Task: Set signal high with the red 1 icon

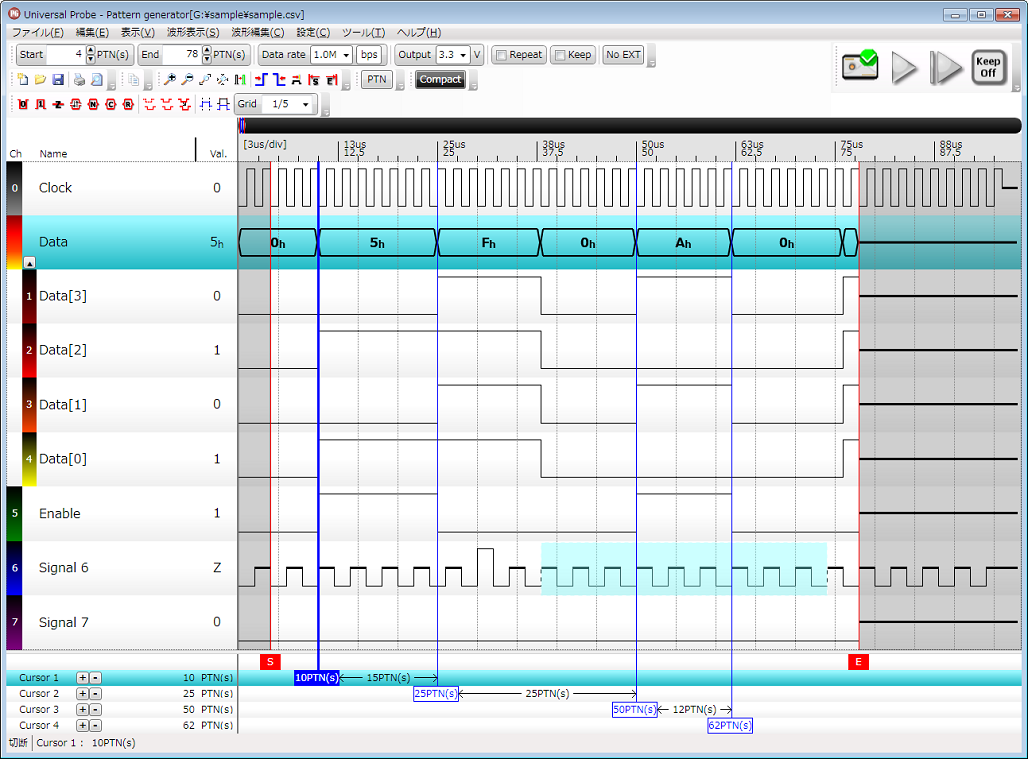Action: pyautogui.click(x=40, y=104)
